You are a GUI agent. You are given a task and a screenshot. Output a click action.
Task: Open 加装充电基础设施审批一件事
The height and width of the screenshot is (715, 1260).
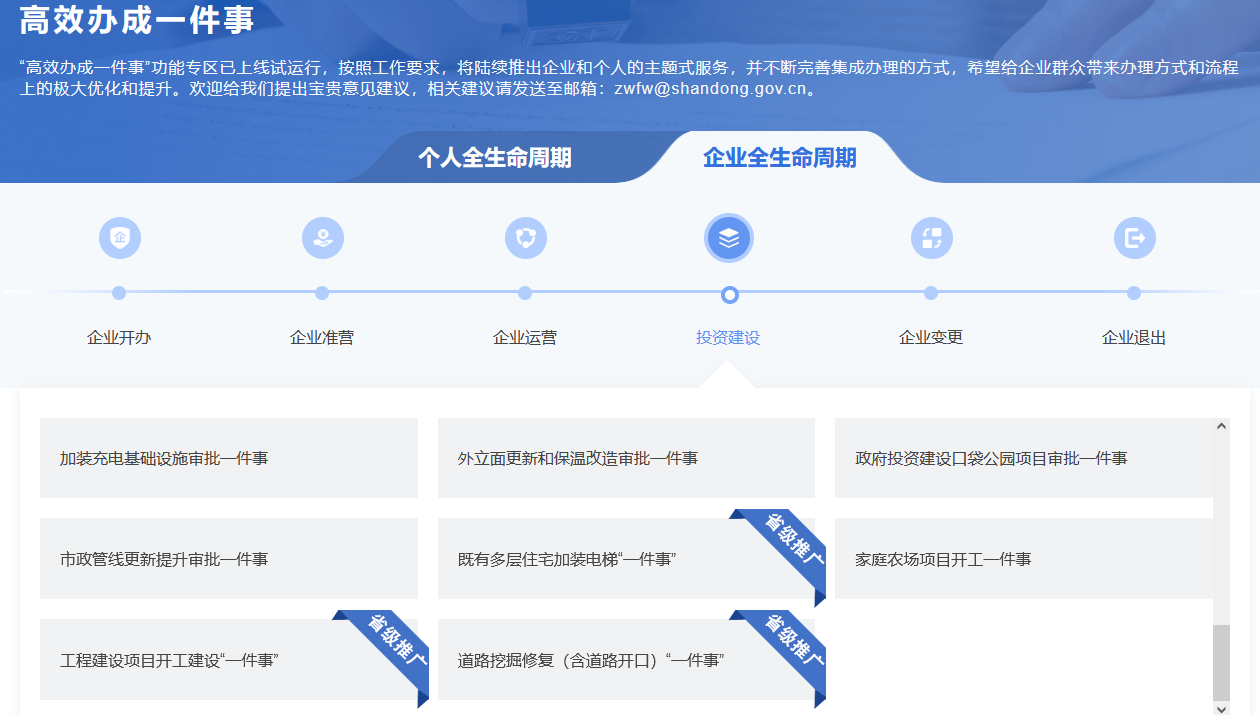pyautogui.click(x=228, y=458)
